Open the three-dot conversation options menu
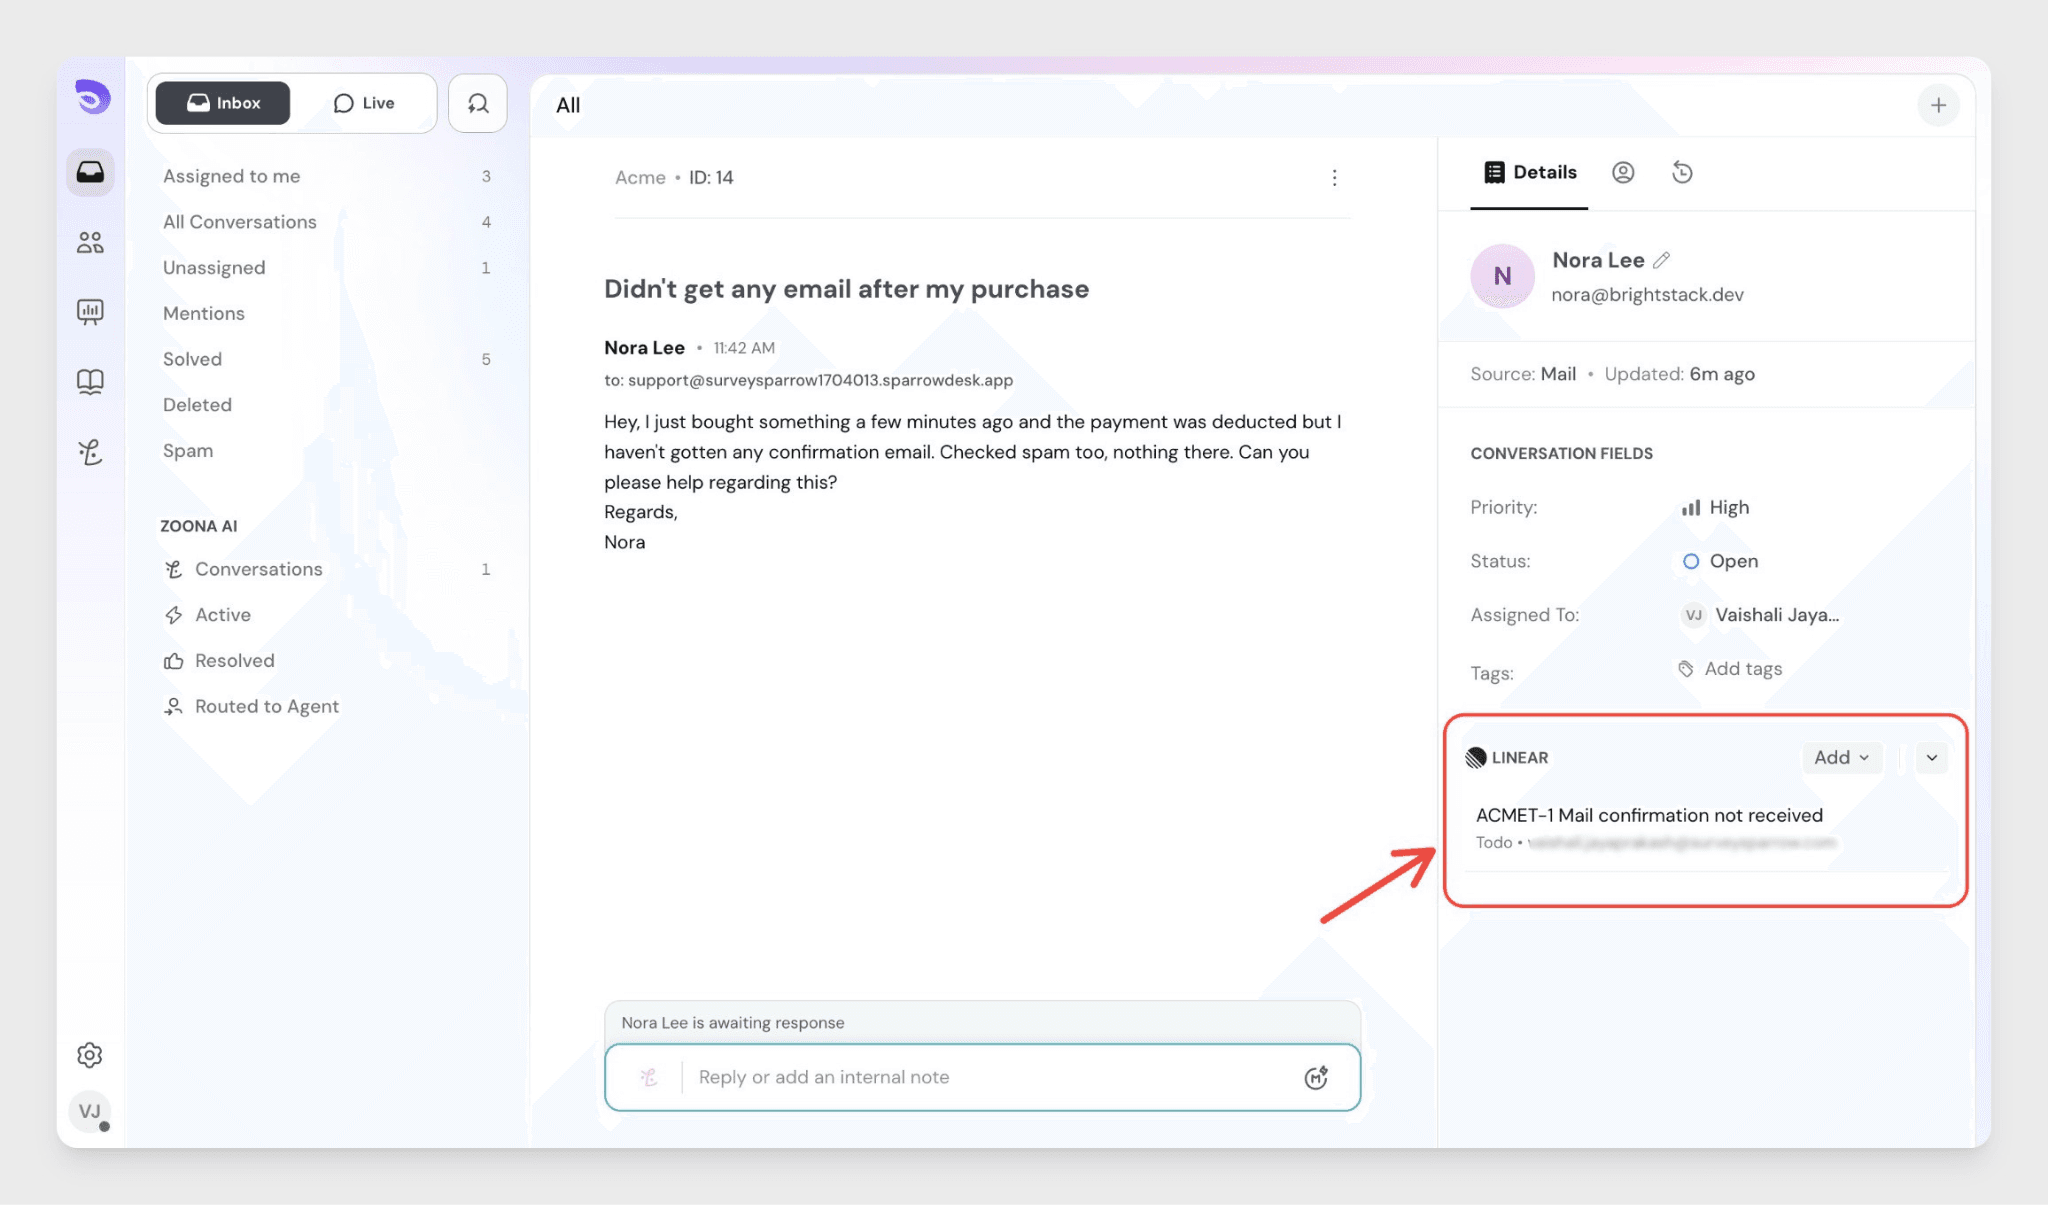This screenshot has width=2048, height=1205. 1334,178
